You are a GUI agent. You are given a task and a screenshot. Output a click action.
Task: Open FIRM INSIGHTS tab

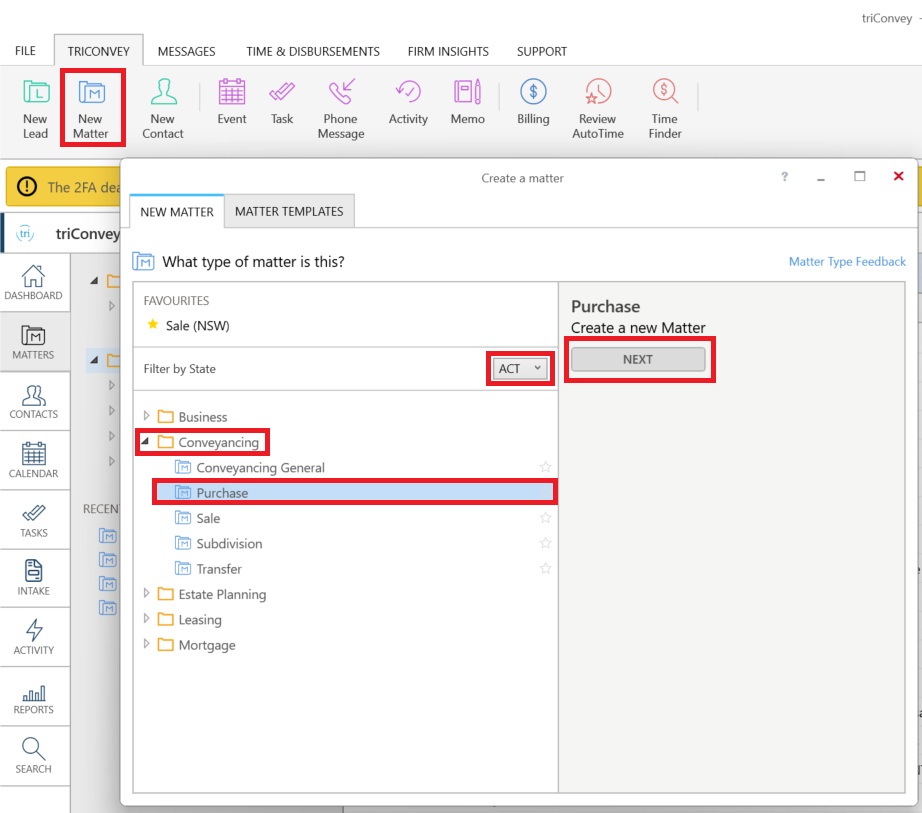448,51
